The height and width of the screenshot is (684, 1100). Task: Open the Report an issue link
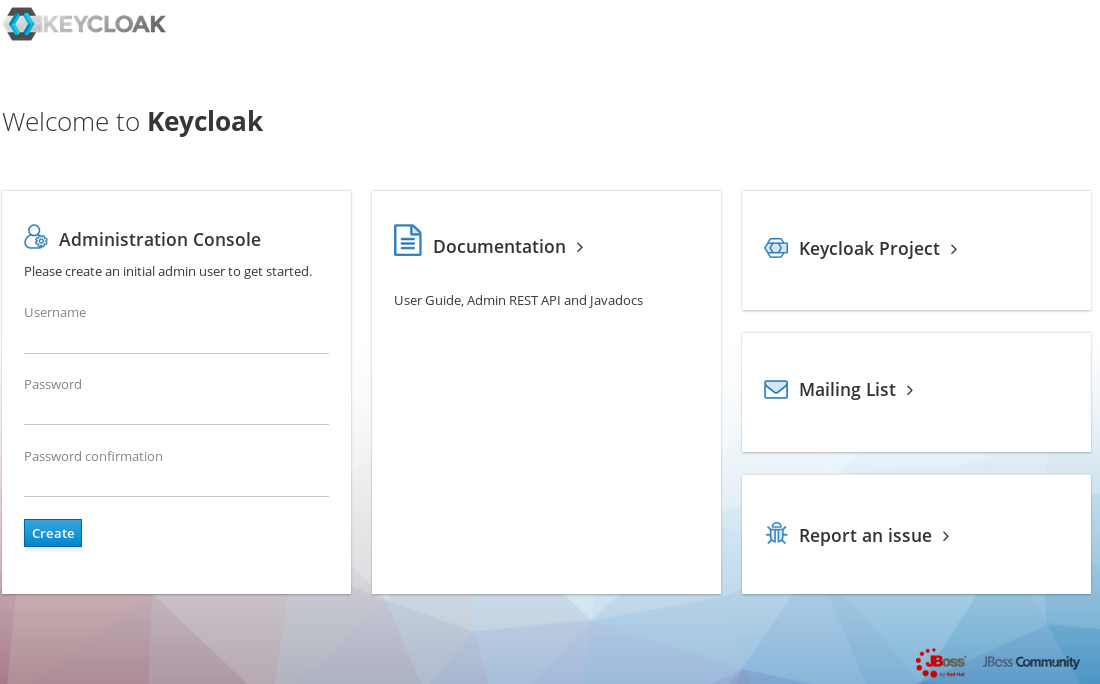tap(865, 536)
